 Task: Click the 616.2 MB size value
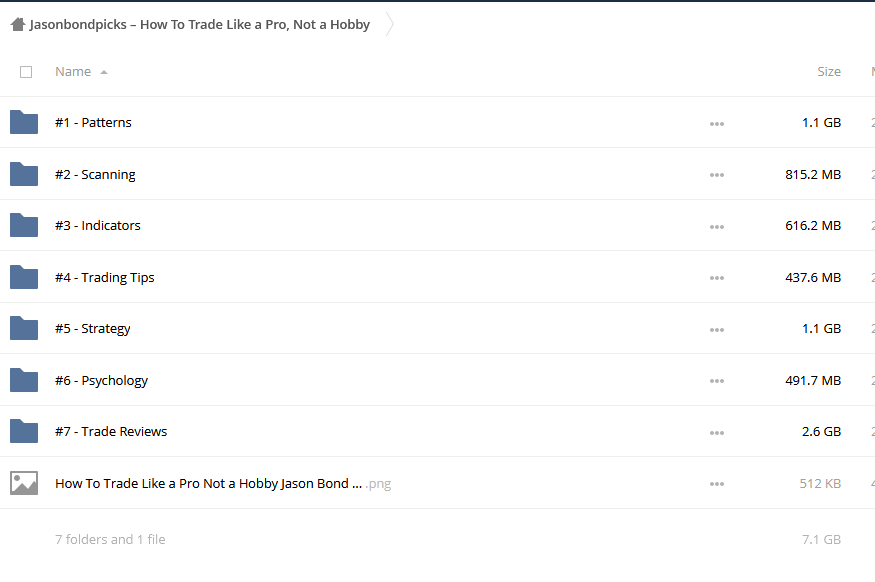pyautogui.click(x=812, y=225)
